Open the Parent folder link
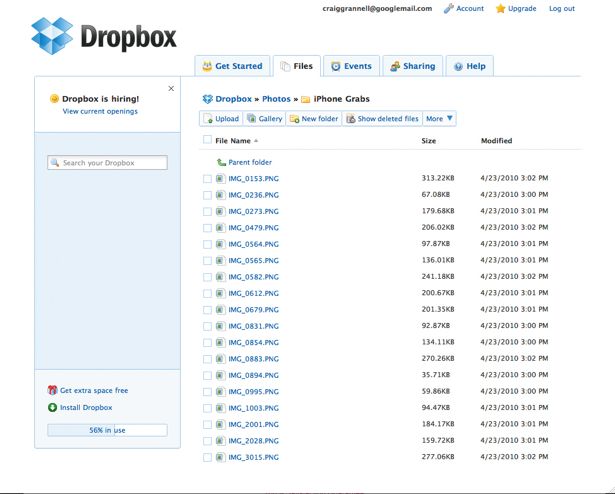The image size is (615, 494). 250,162
